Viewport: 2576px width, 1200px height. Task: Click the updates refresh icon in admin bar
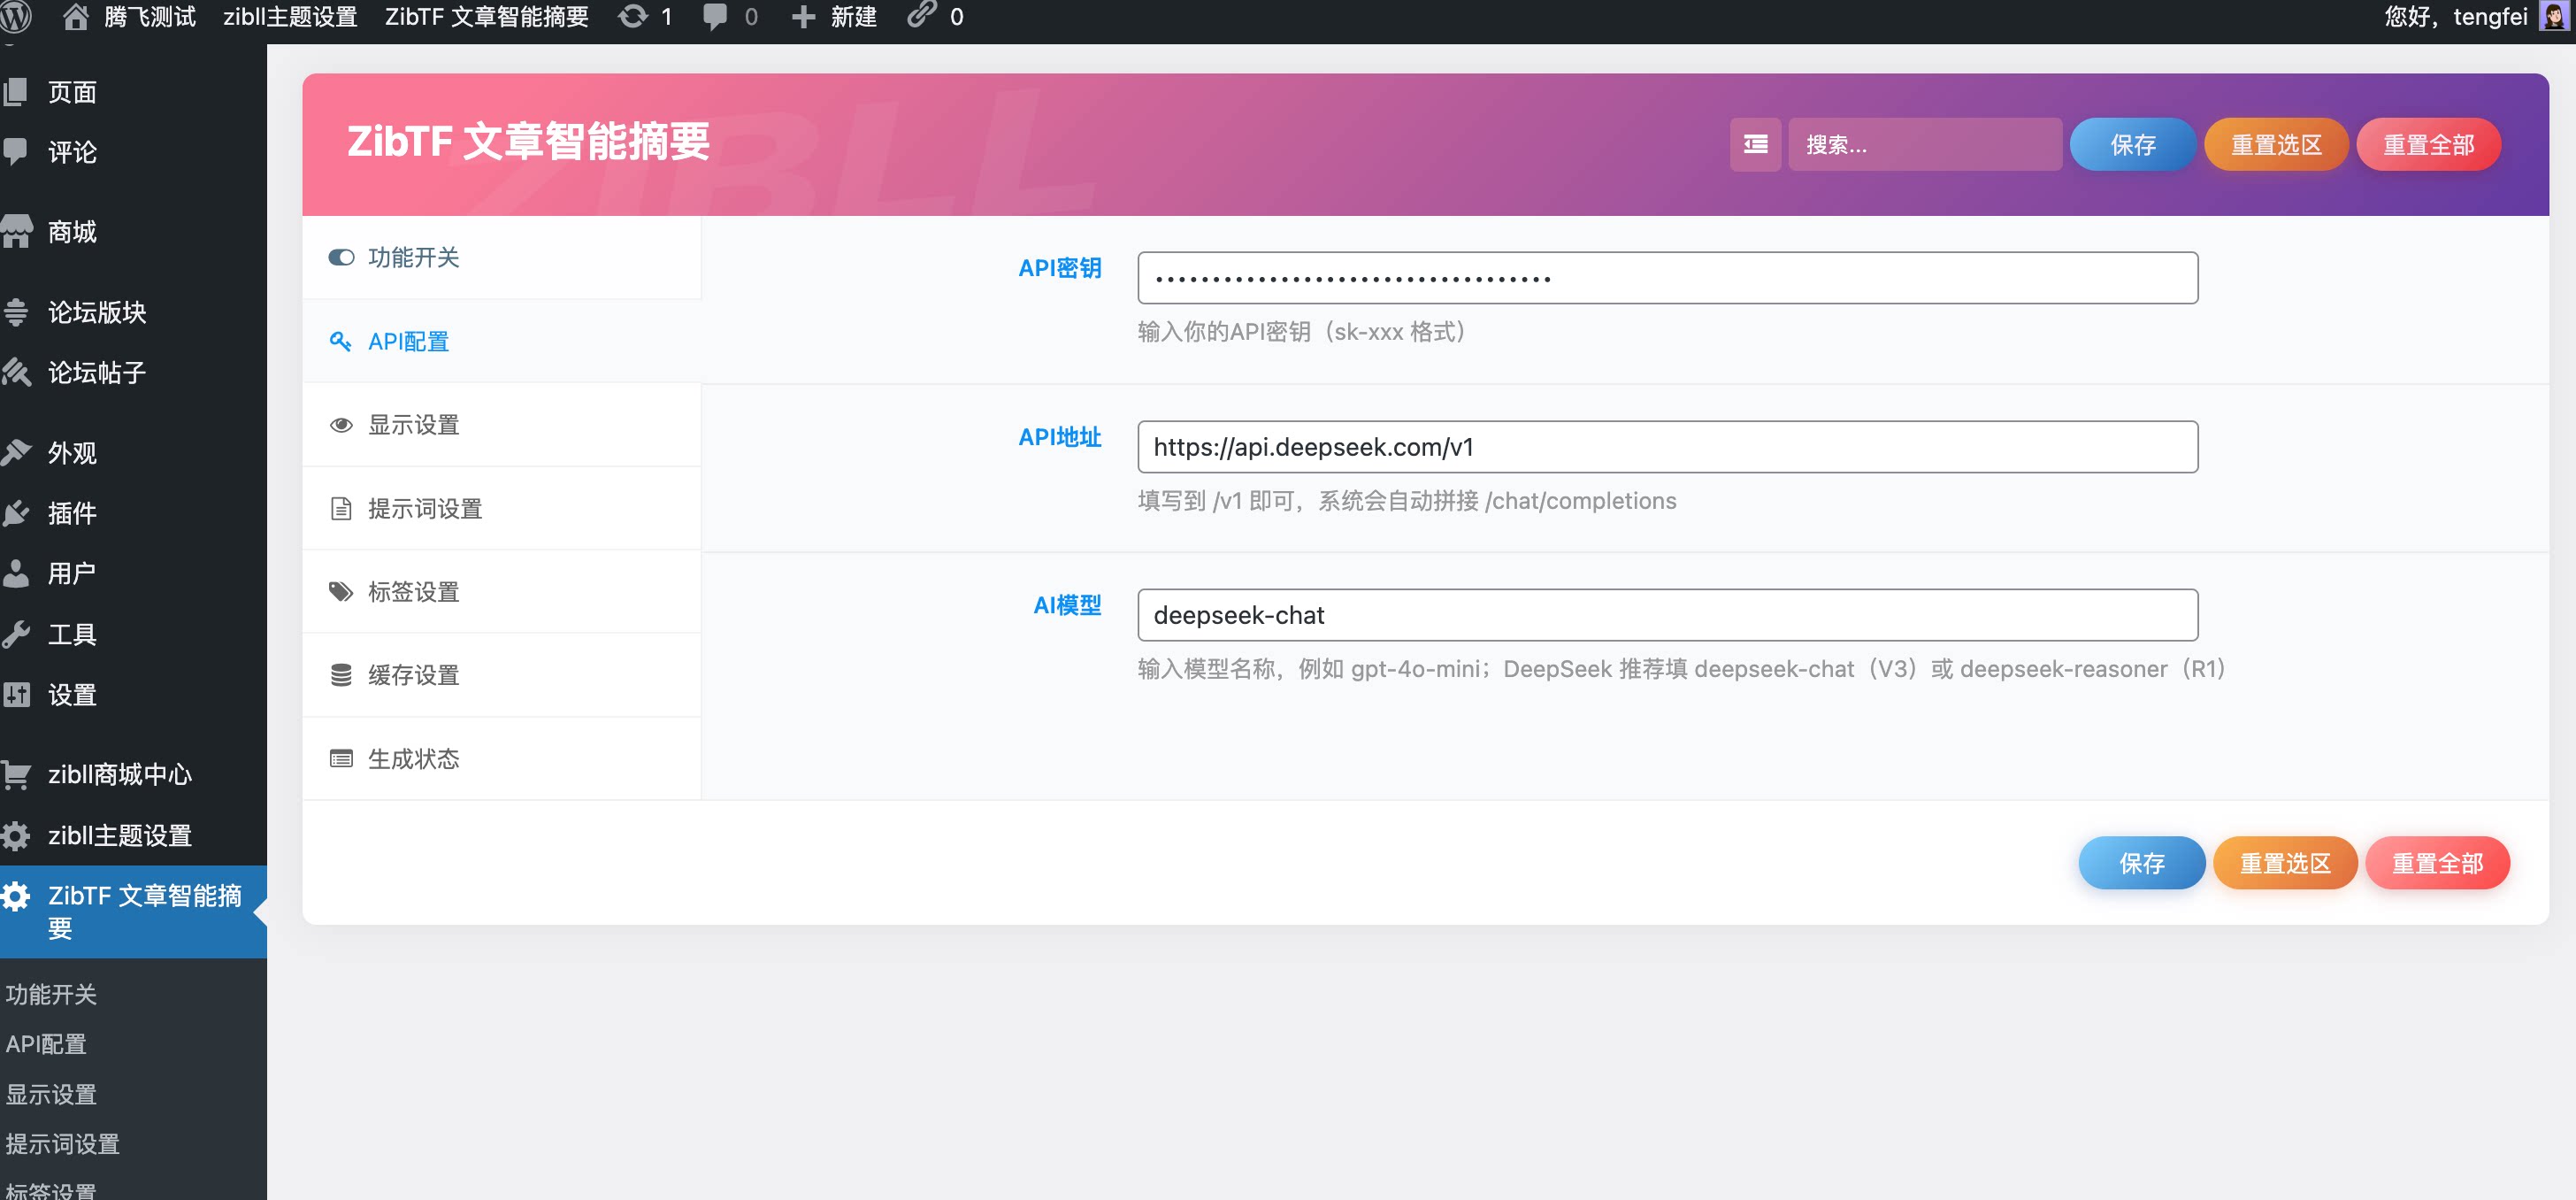tap(633, 17)
